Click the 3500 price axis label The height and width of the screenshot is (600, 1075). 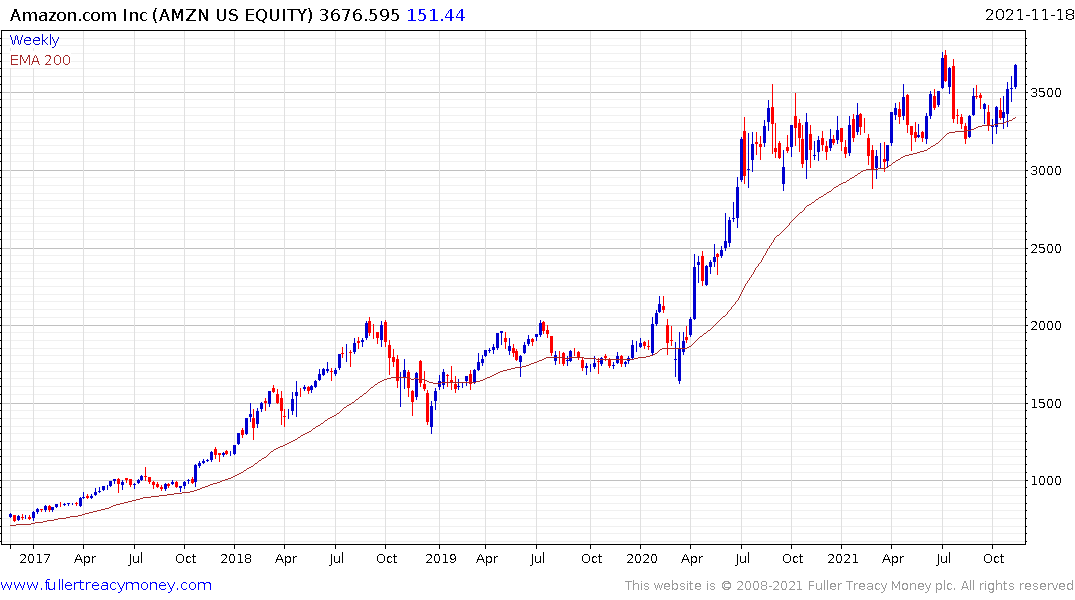1046,93
